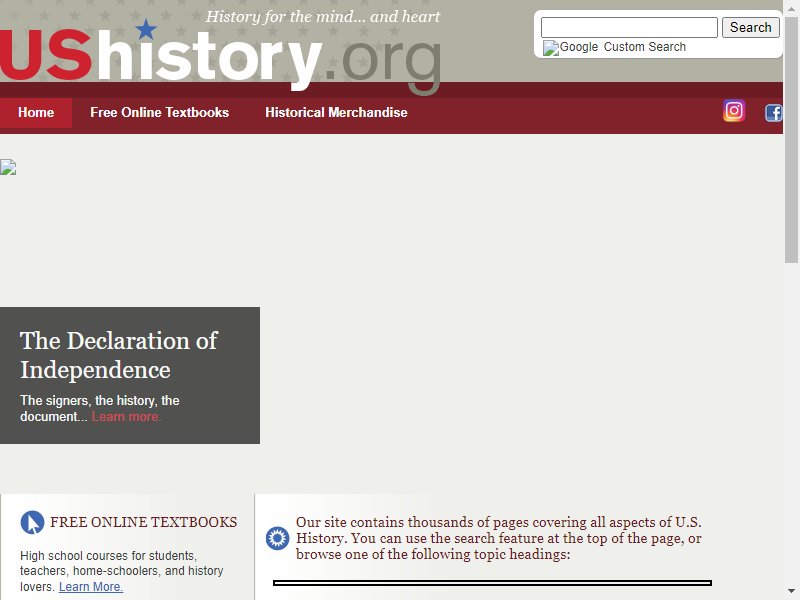Click the blue star seal icon
Screen dimensions: 800x600
point(277,538)
